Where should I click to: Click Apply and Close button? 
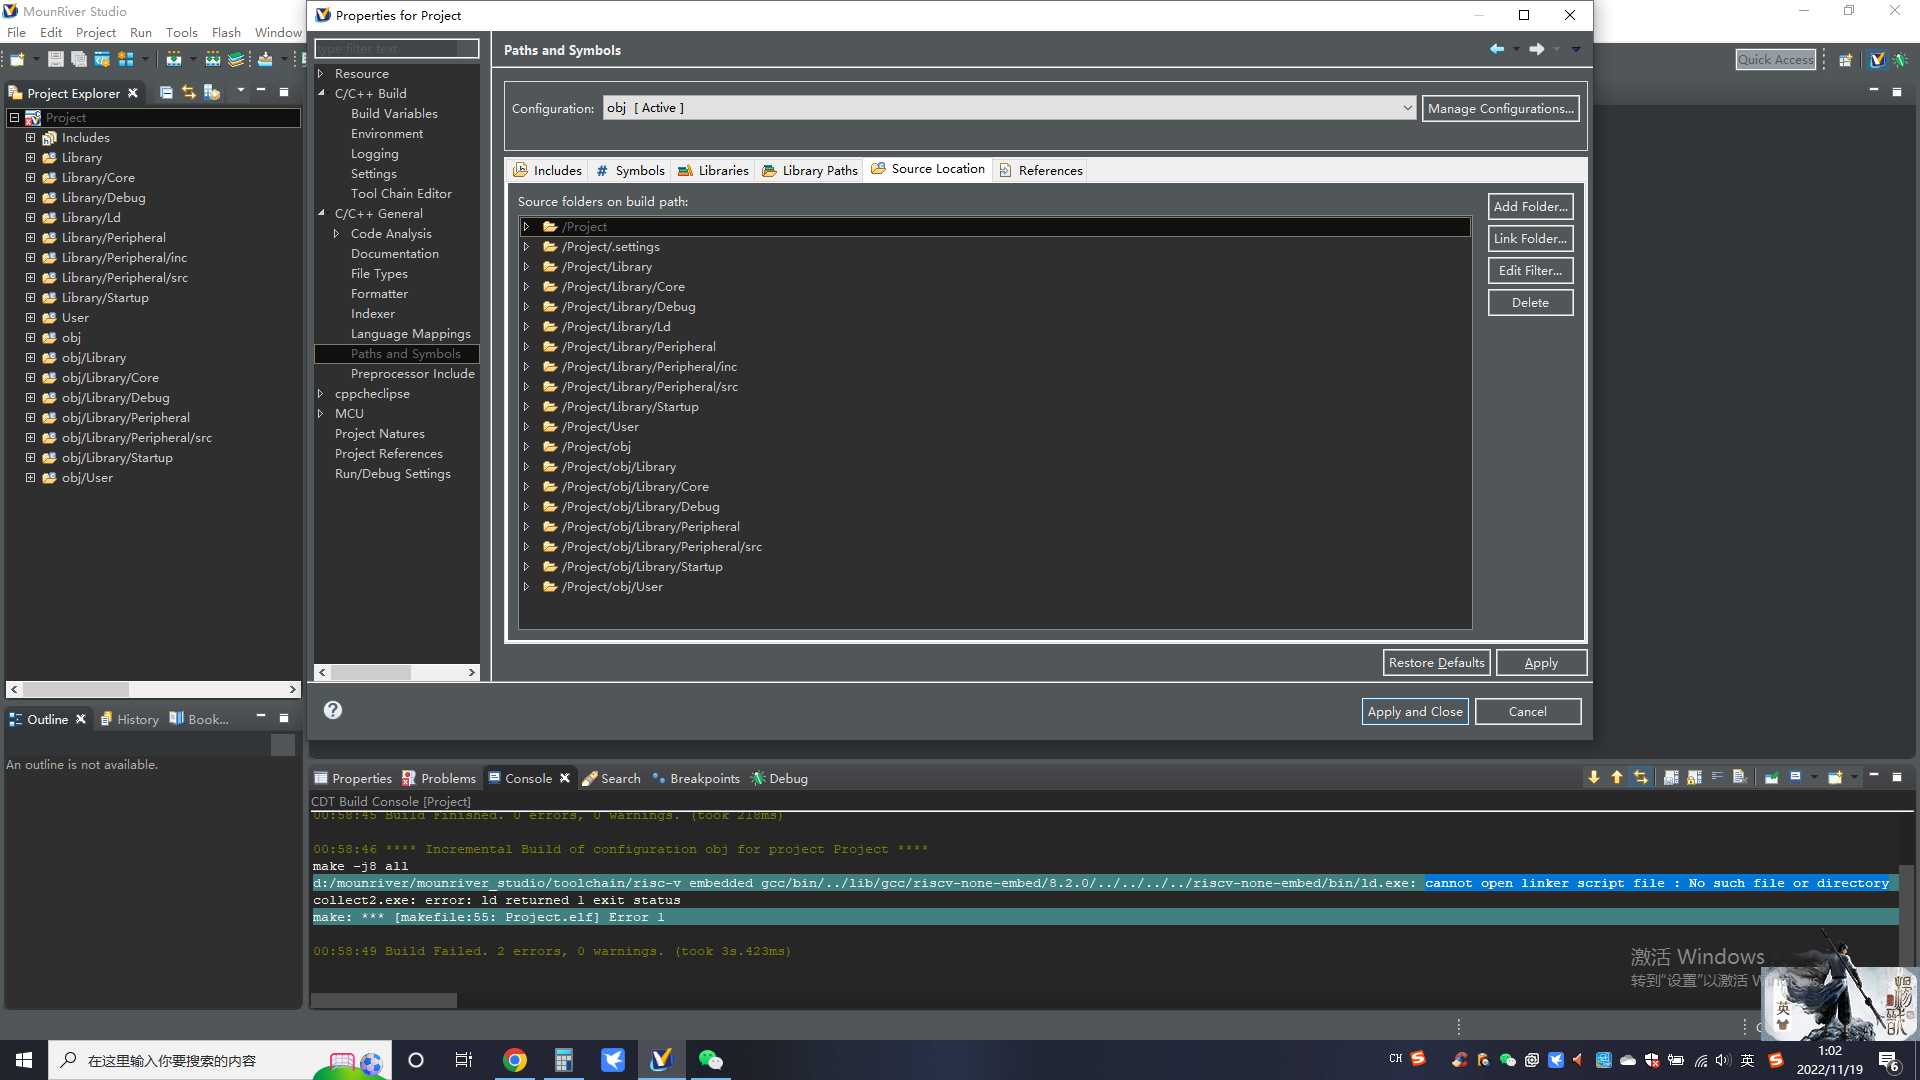pos(1414,712)
